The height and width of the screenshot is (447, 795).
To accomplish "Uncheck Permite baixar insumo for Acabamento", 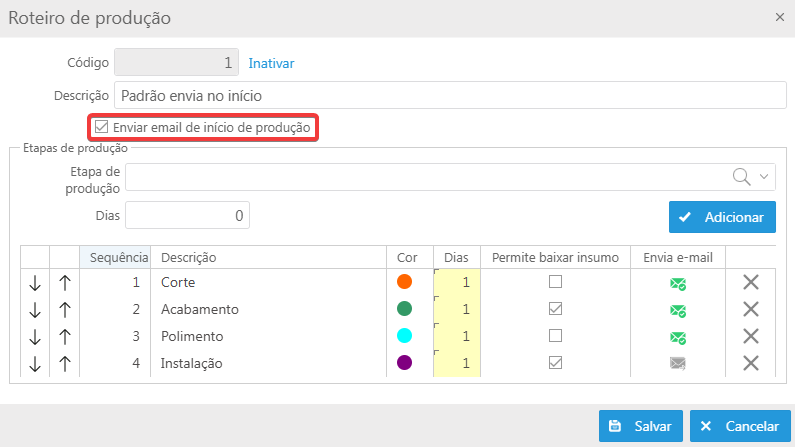I will pos(555,310).
